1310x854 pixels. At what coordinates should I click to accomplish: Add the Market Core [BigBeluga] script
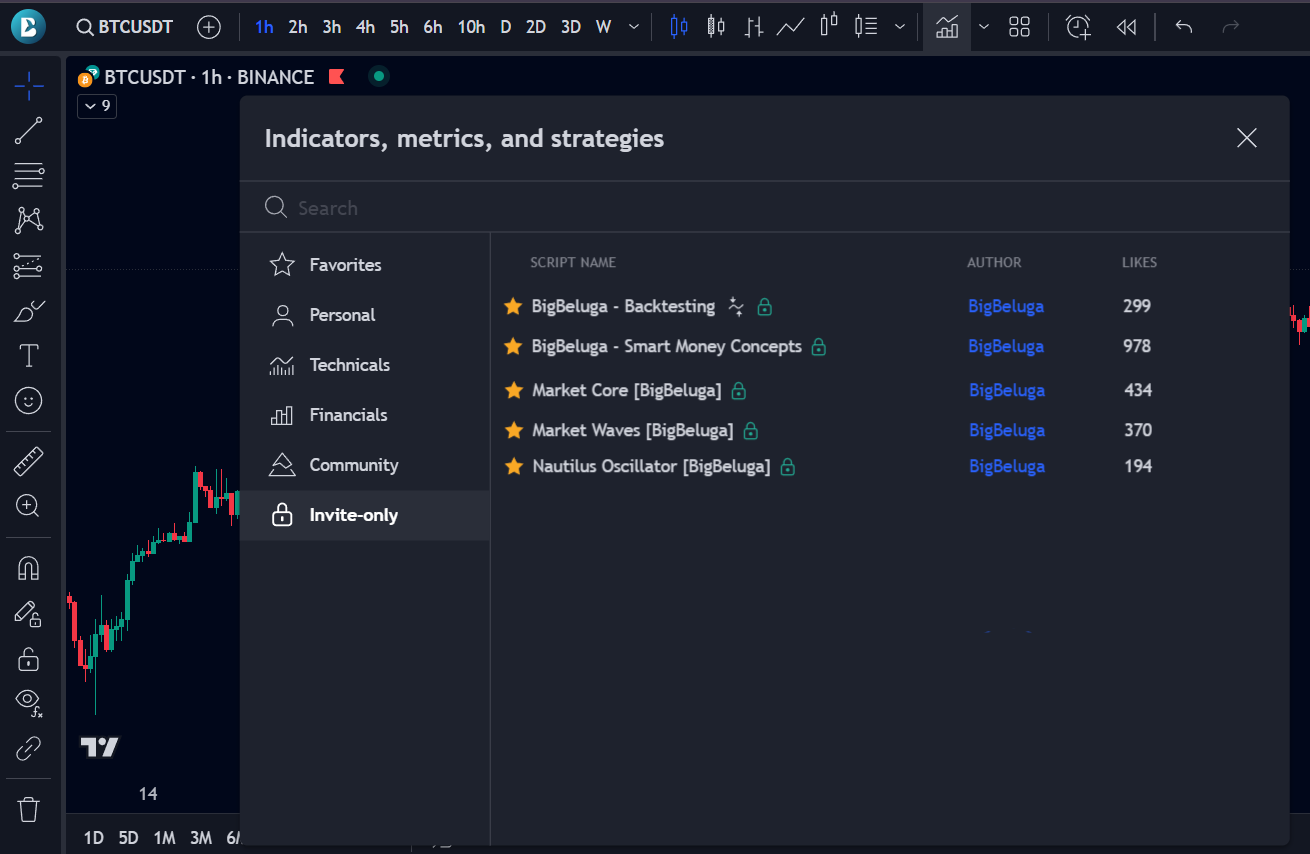pos(626,390)
